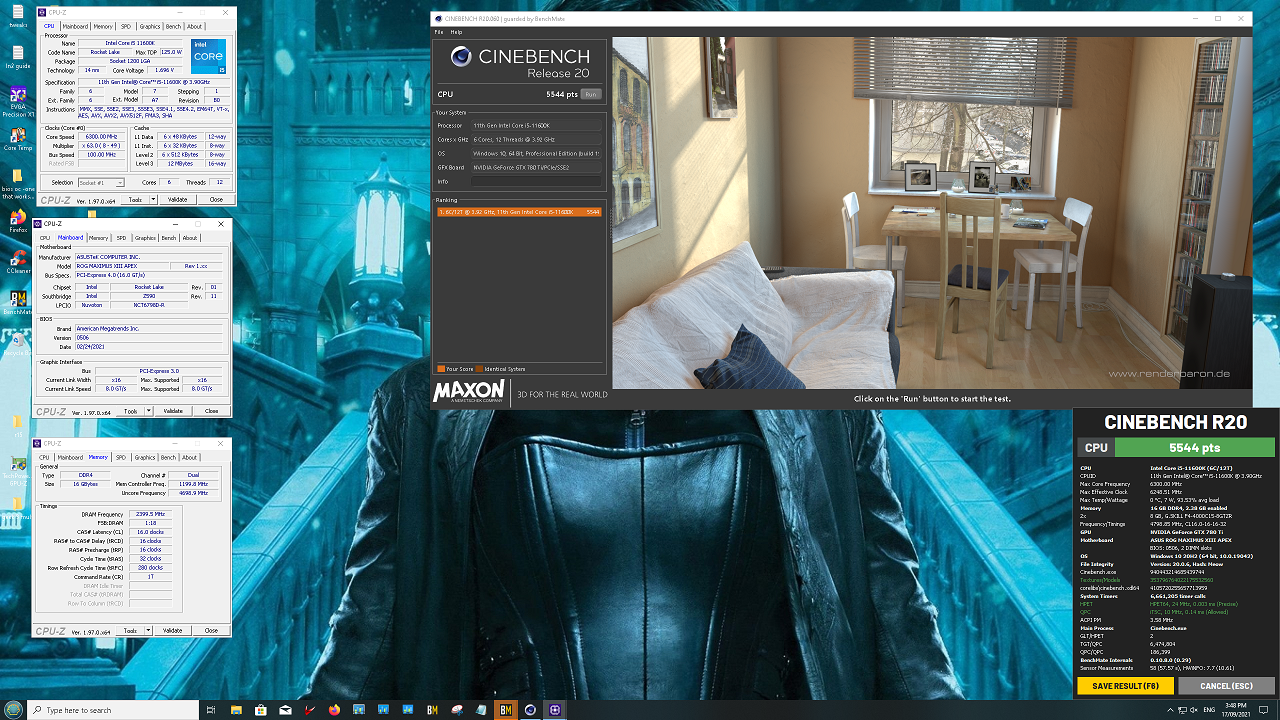
Task: Switch to Mainboard tab in top CPU-Z window
Action: coord(76,26)
